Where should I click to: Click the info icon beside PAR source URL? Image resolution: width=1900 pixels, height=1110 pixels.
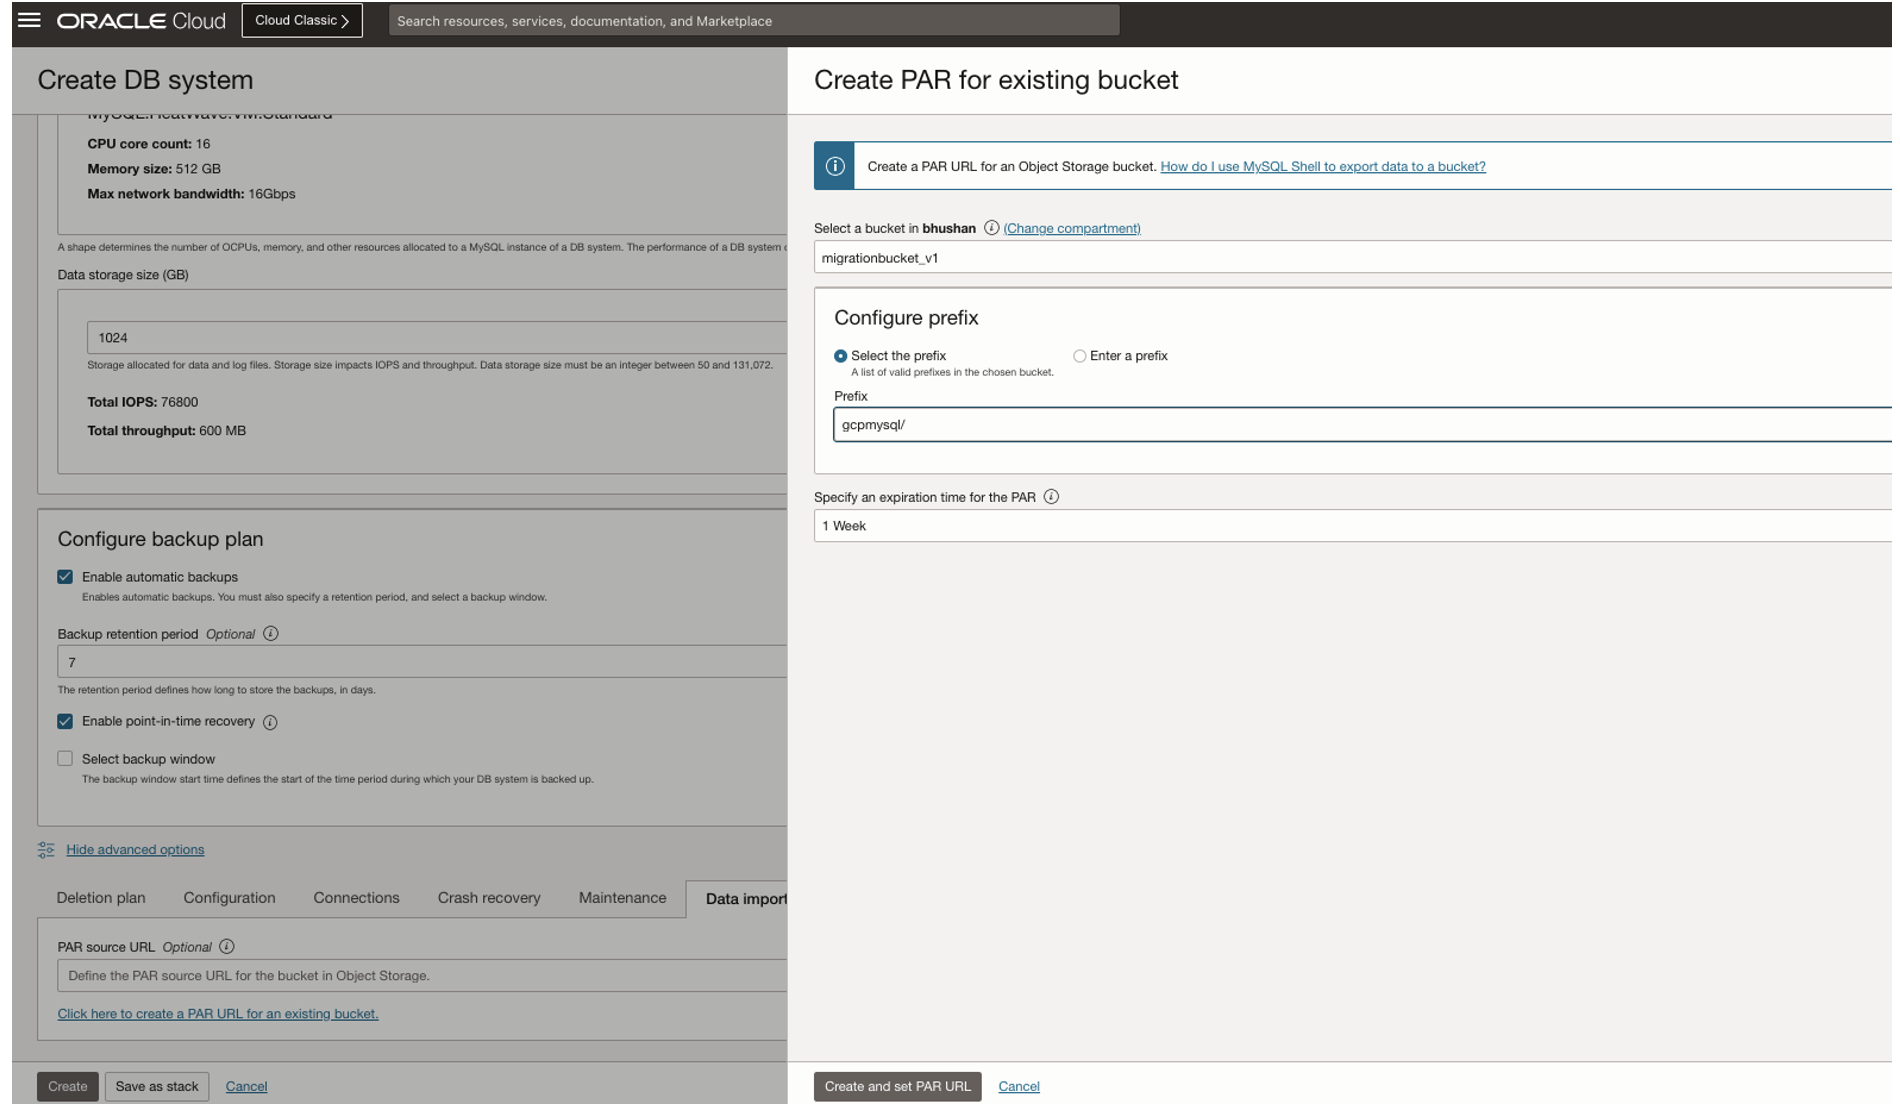pos(226,946)
